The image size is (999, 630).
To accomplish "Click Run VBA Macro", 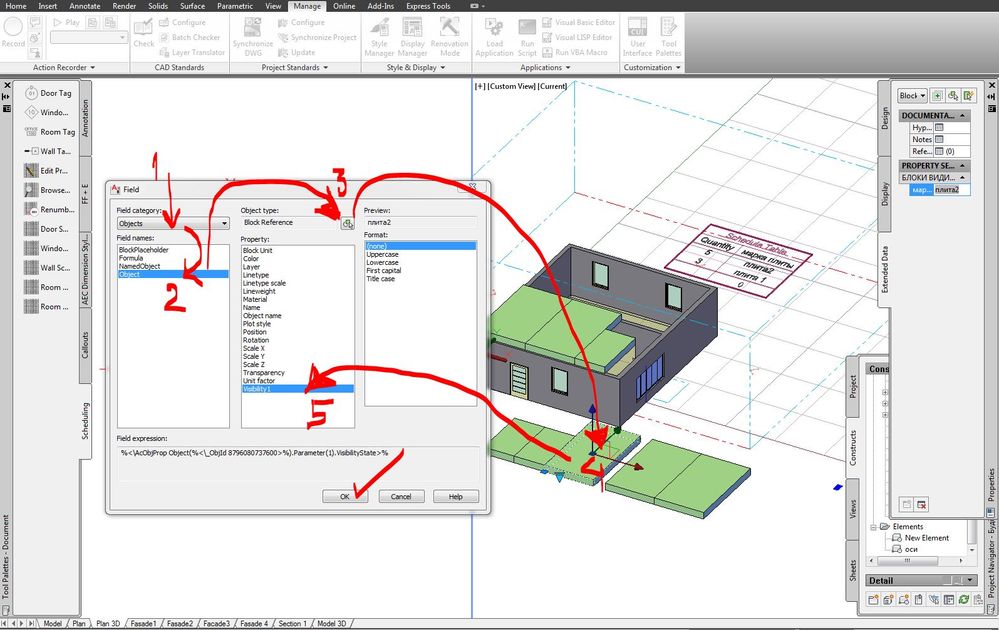I will (x=575, y=53).
